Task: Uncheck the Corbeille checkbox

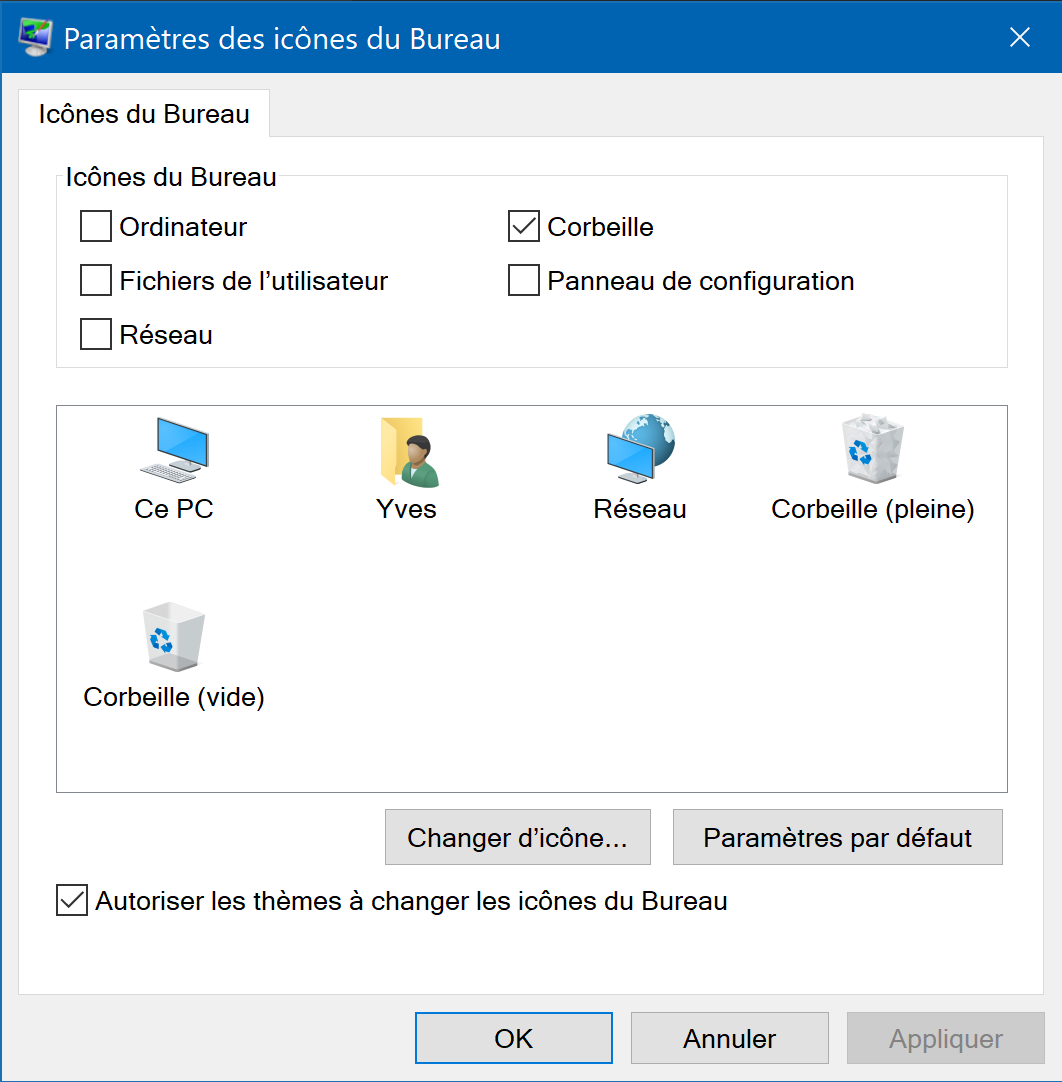Action: pyautogui.click(x=524, y=227)
